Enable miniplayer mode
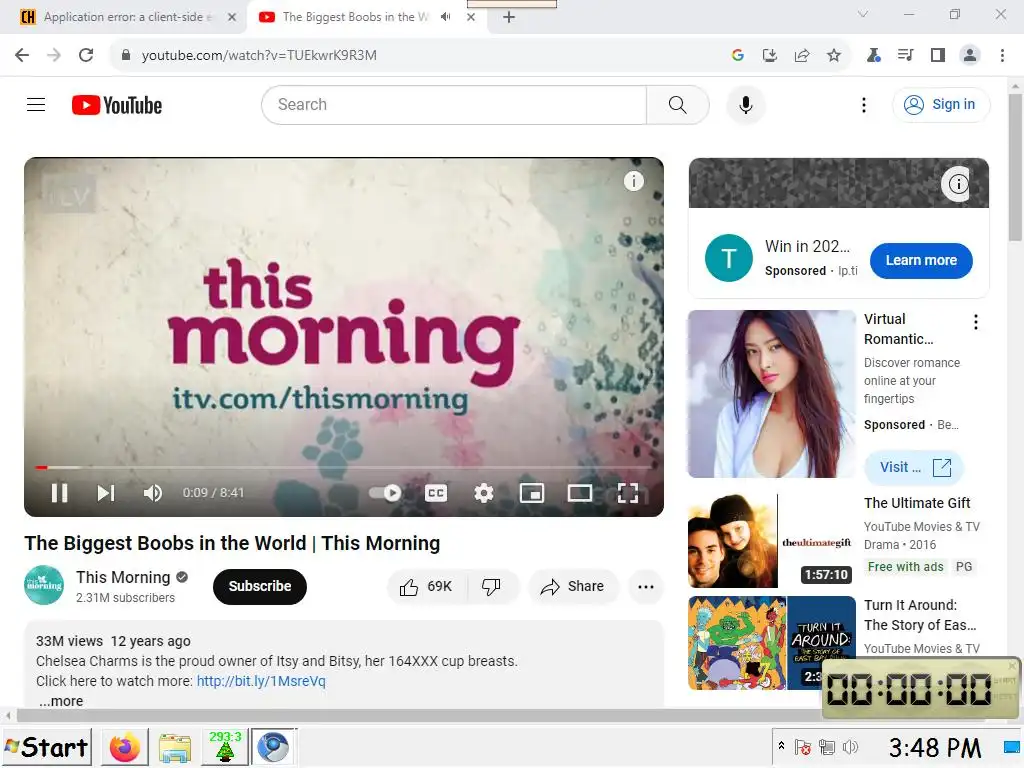Image resolution: width=1024 pixels, height=768 pixels. [x=532, y=493]
